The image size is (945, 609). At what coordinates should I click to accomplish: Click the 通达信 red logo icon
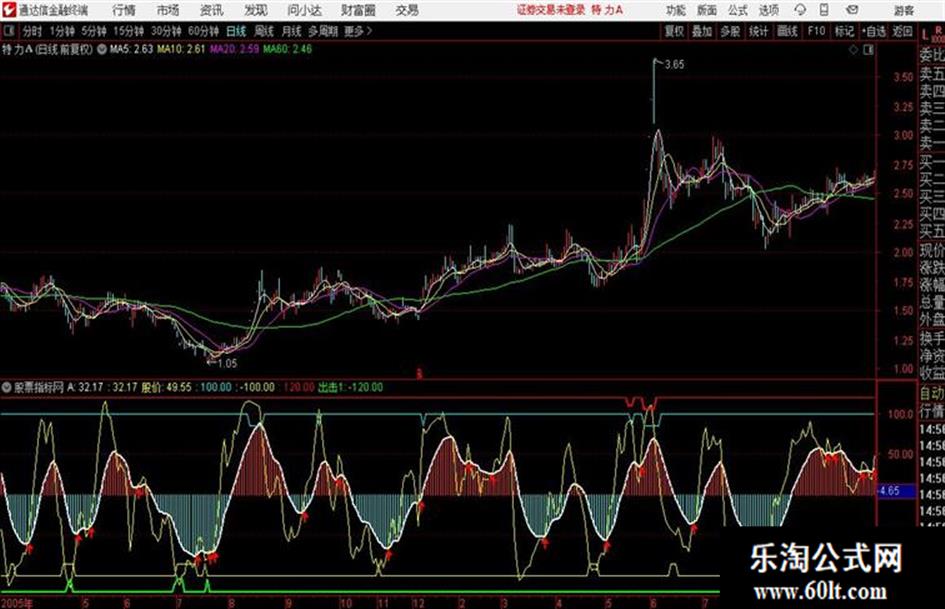pos(9,10)
